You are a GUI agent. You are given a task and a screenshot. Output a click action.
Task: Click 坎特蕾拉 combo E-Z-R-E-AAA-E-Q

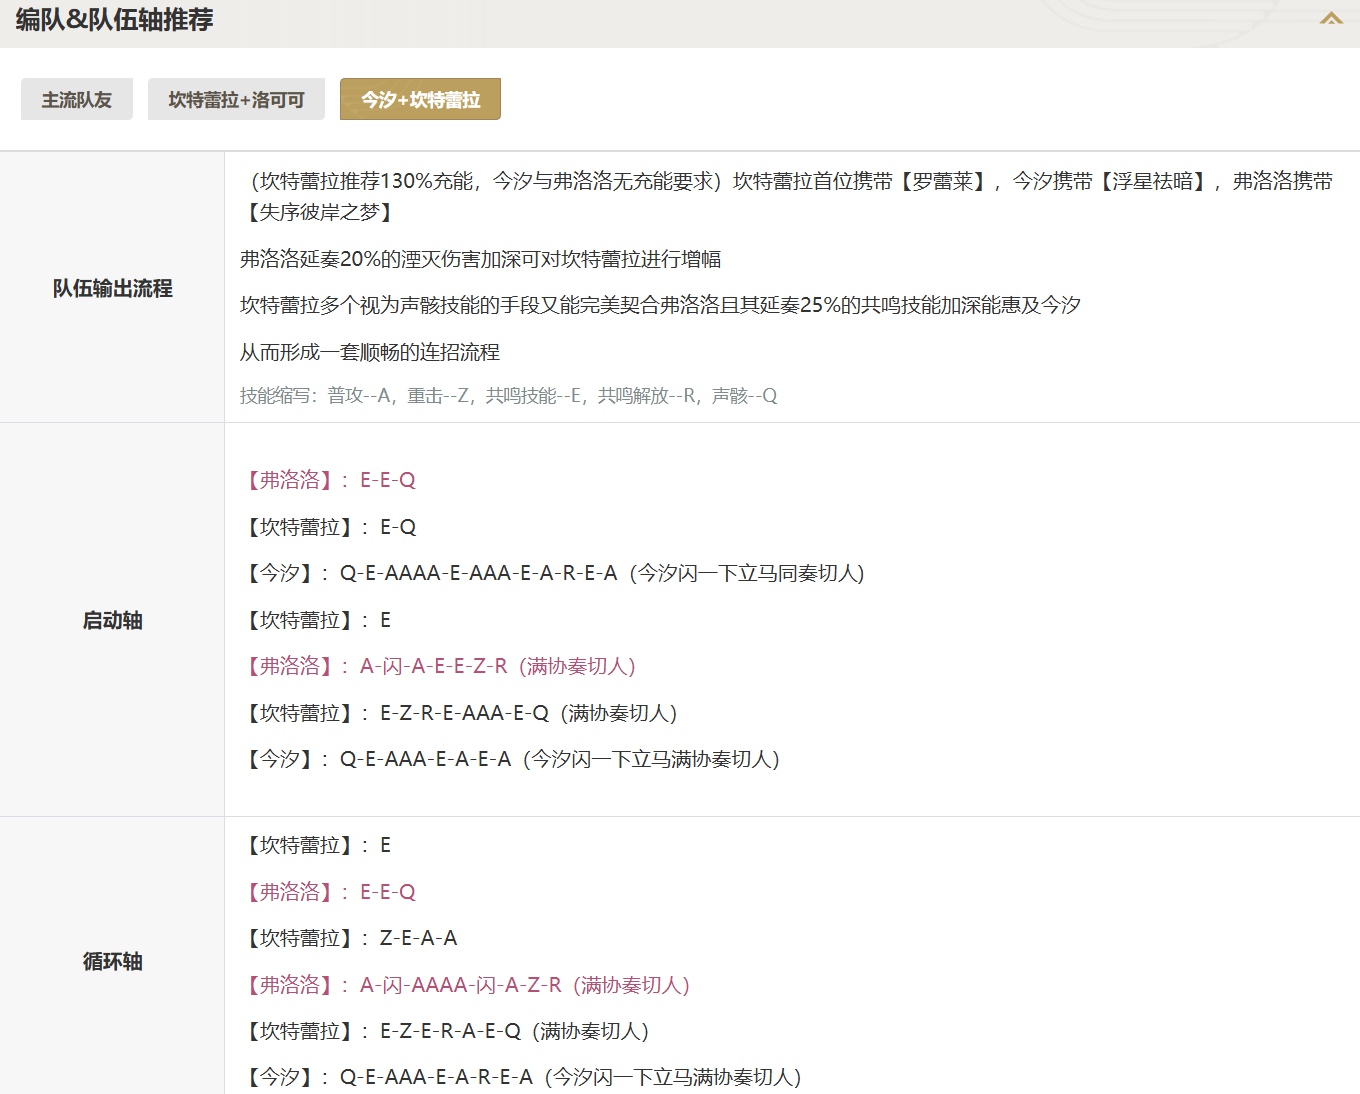coord(460,713)
